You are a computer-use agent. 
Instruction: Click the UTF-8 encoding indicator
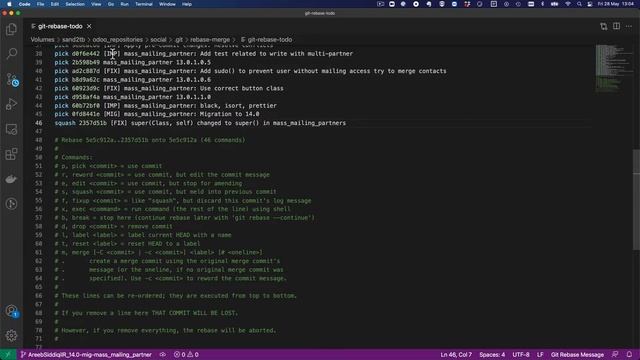[x=521, y=355]
